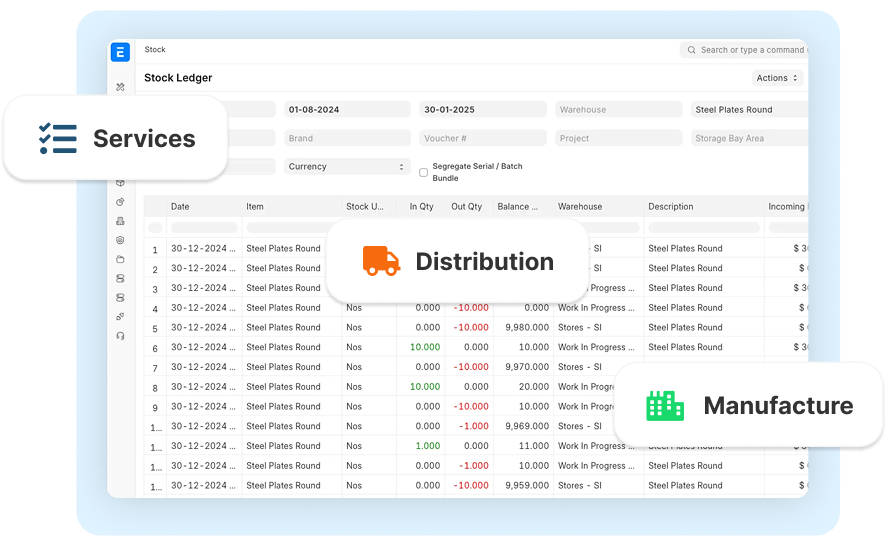Open the tools icon in the sidebar

[x=121, y=87]
